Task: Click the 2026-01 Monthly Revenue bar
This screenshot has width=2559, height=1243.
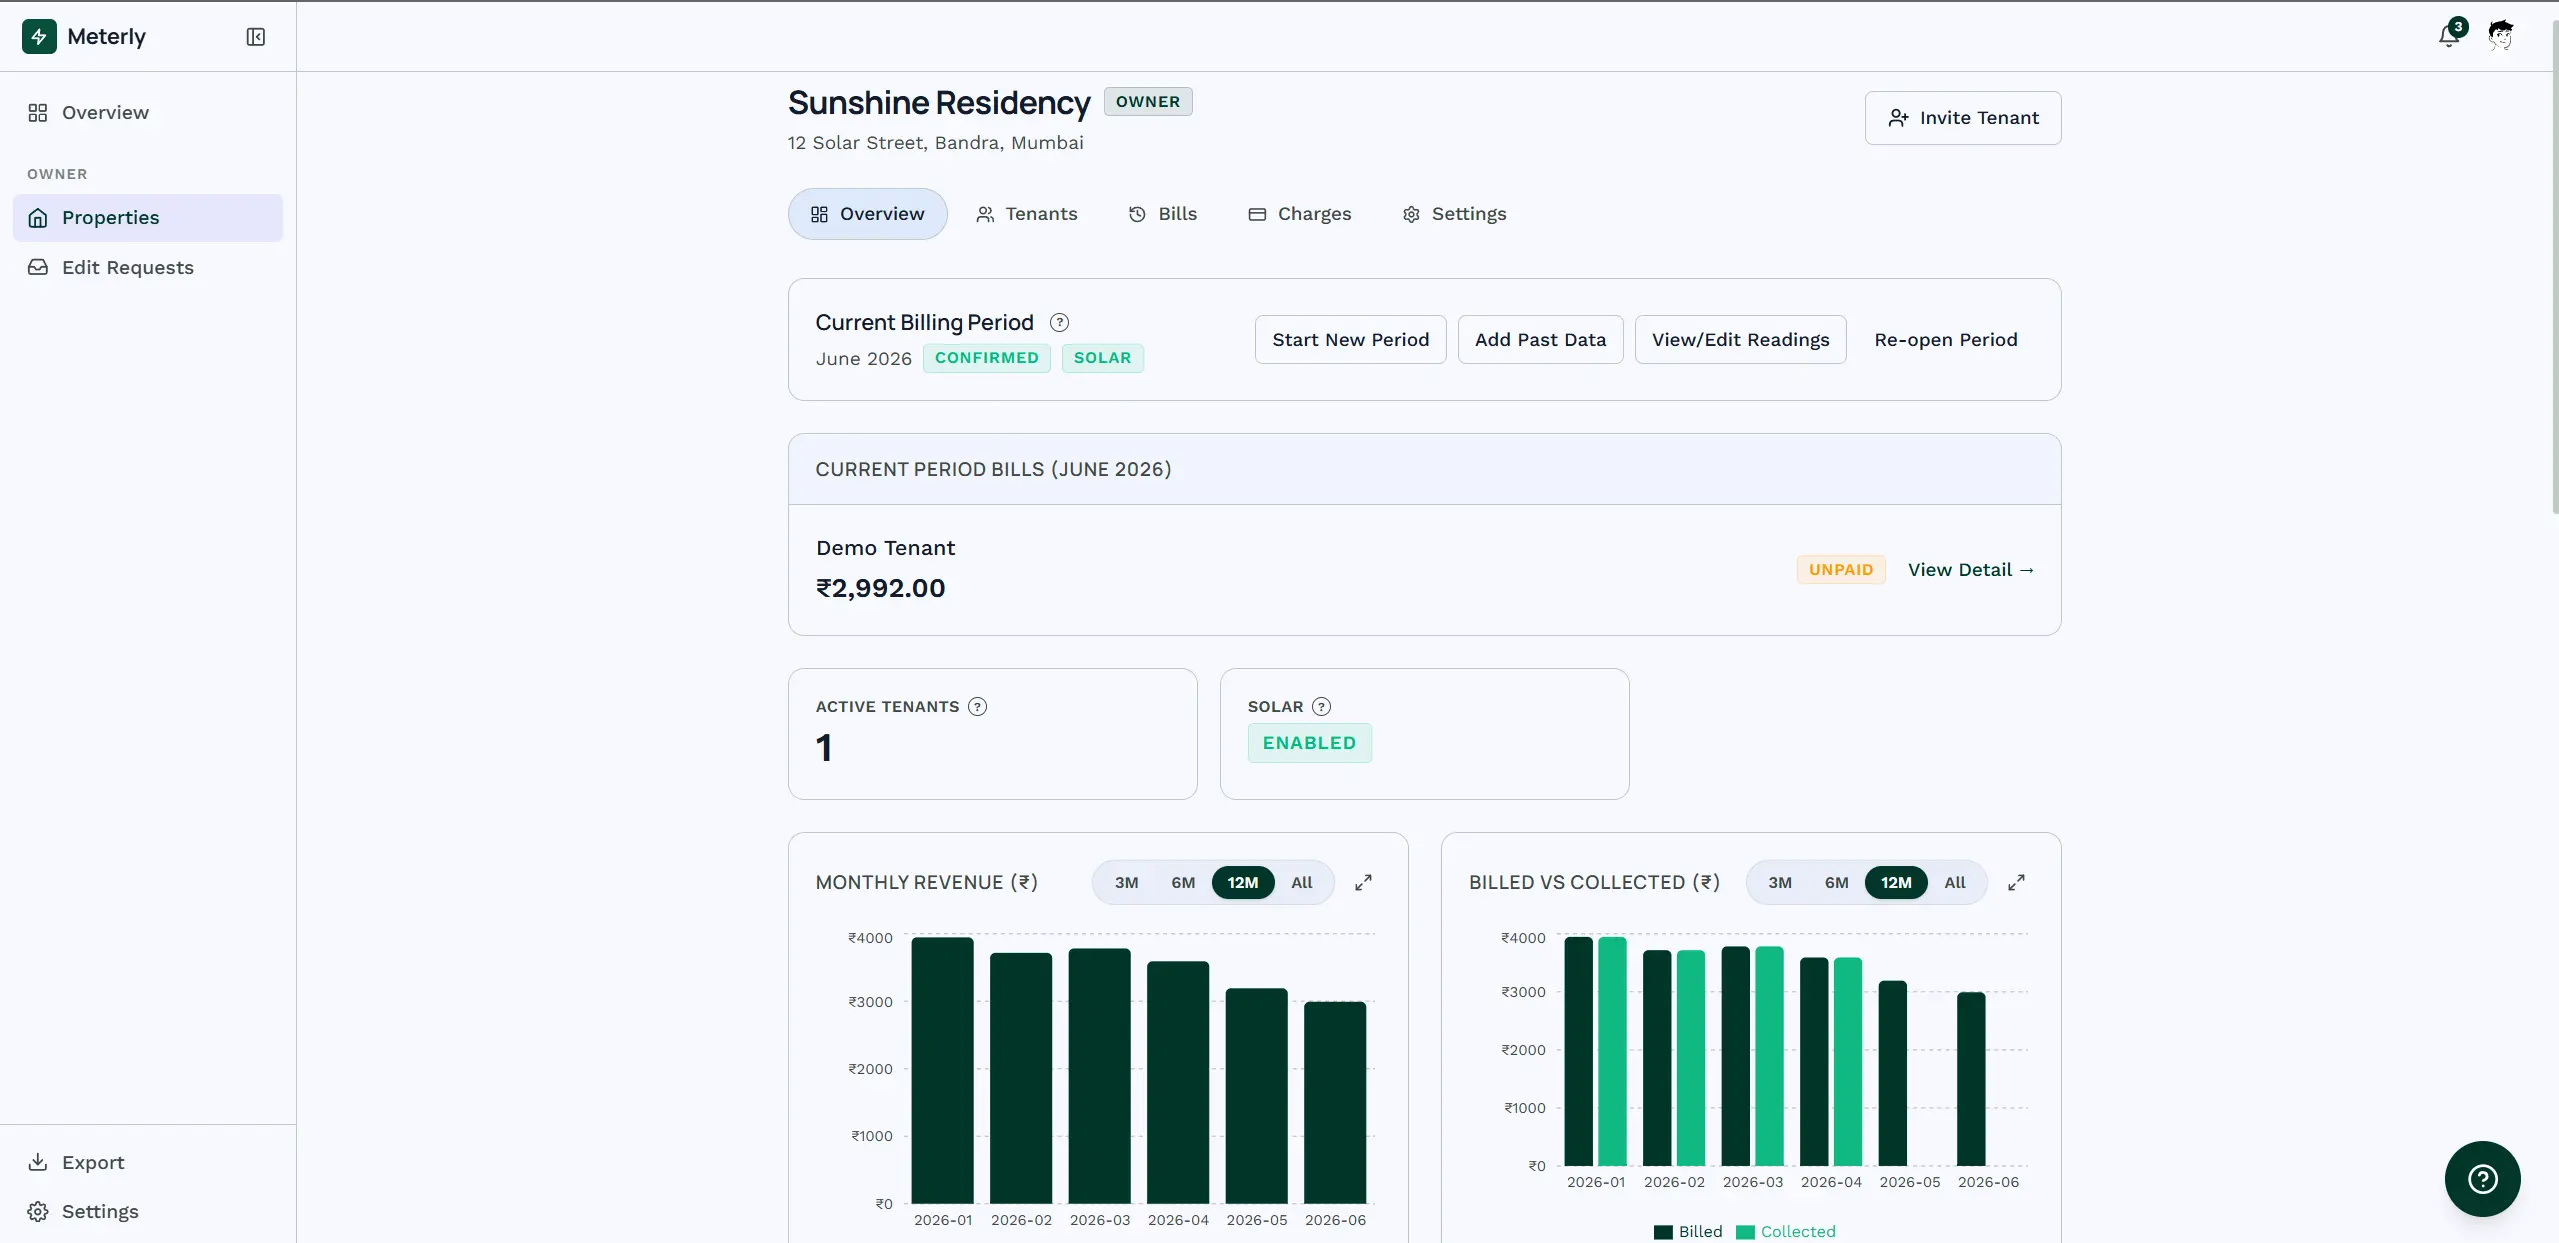Action: 942,1069
